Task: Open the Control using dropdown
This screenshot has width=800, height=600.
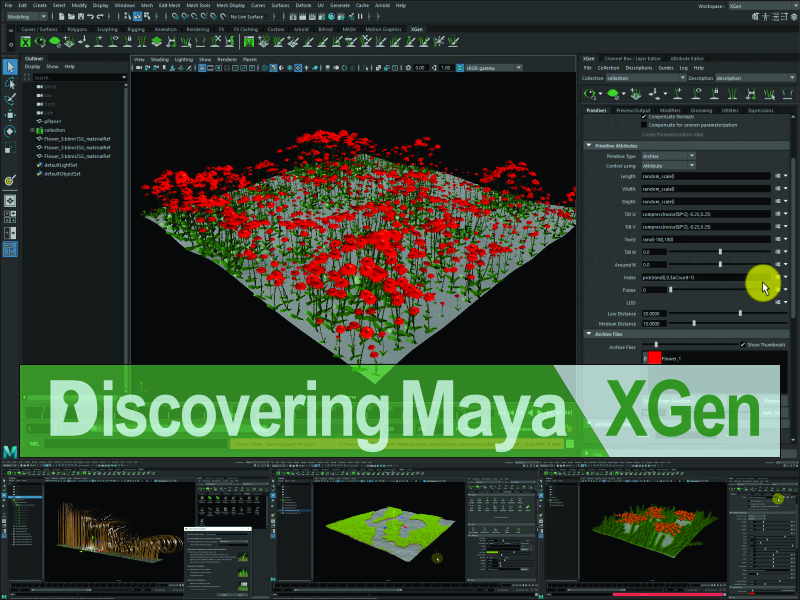Action: click(668, 166)
